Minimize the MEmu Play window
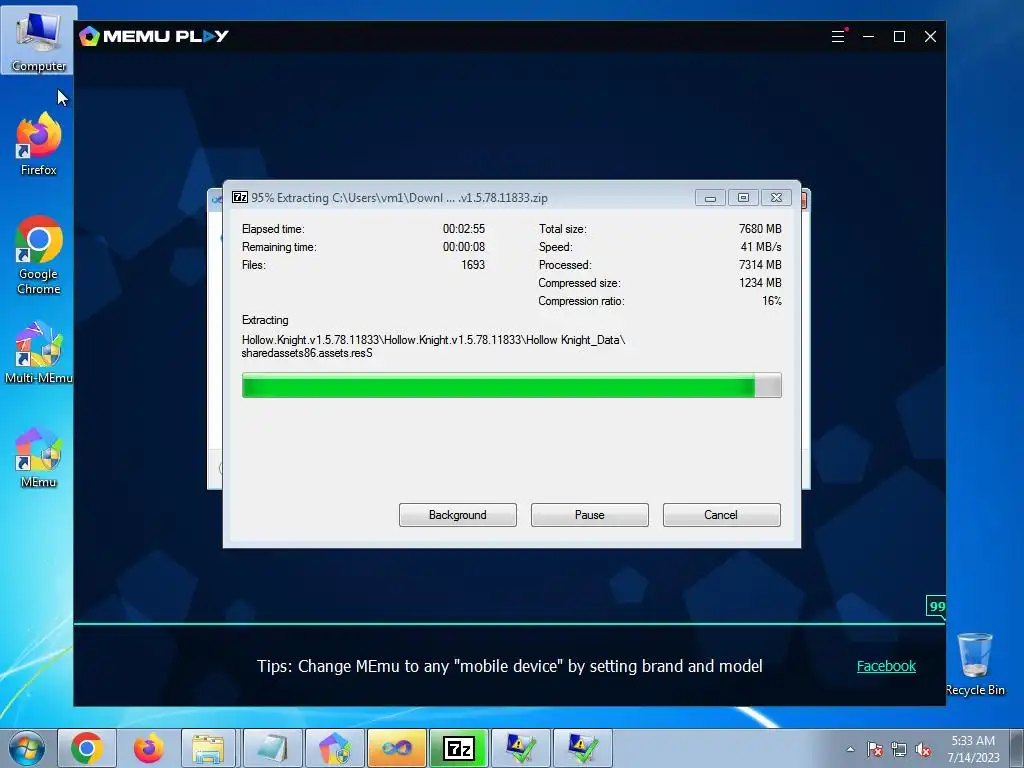 [868, 37]
